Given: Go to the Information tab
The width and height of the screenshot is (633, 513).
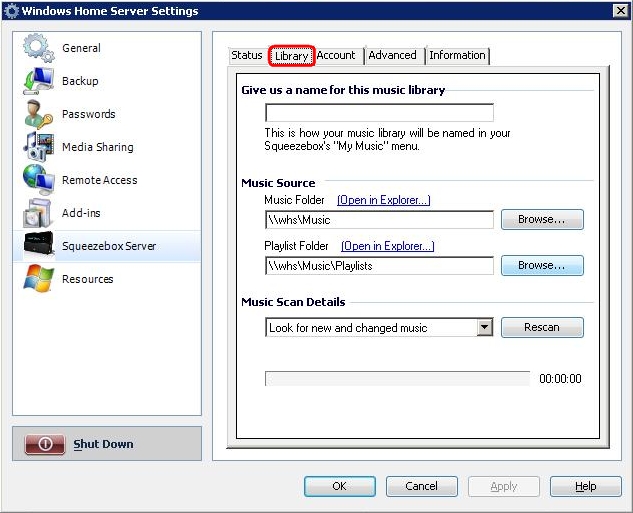Looking at the screenshot, I should coord(457,56).
